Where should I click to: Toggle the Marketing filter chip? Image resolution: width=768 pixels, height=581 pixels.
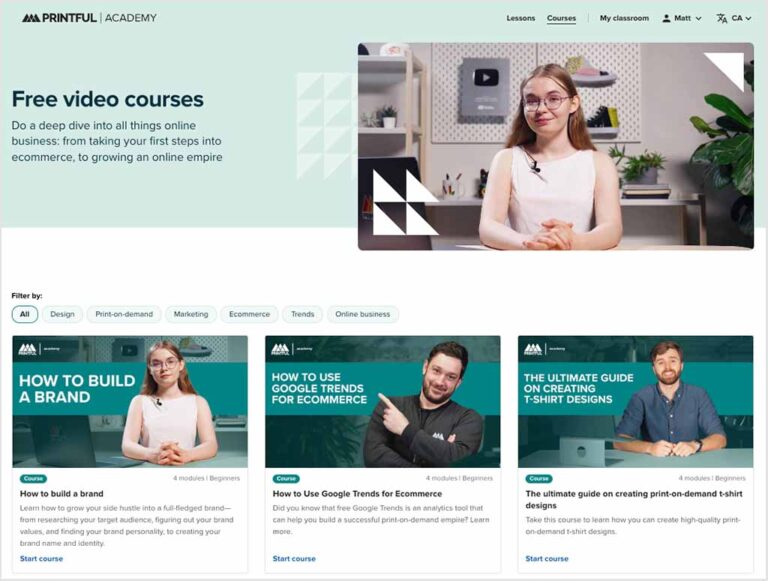coord(191,314)
